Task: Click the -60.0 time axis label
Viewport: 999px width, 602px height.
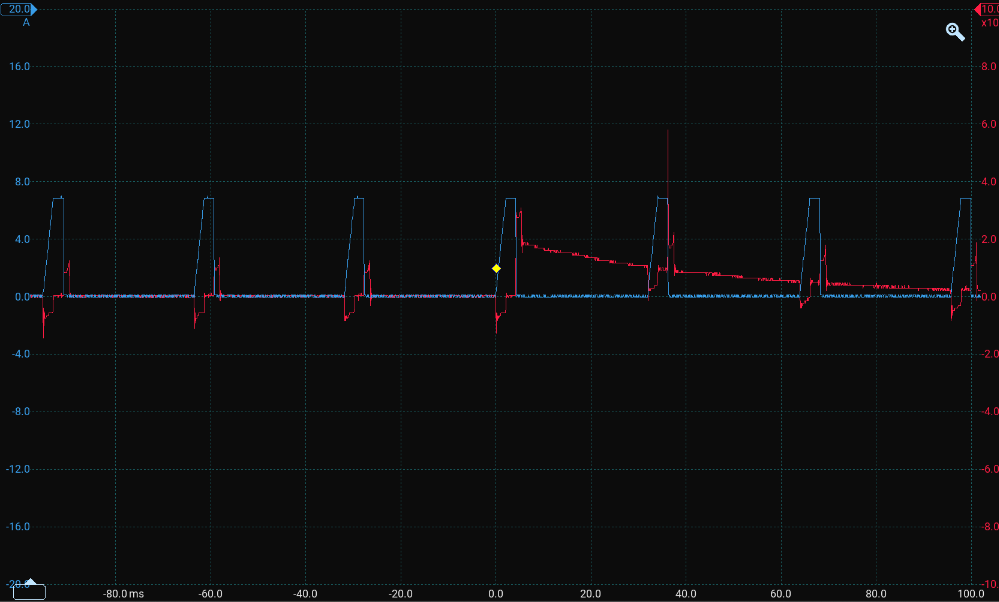Action: [x=210, y=593]
